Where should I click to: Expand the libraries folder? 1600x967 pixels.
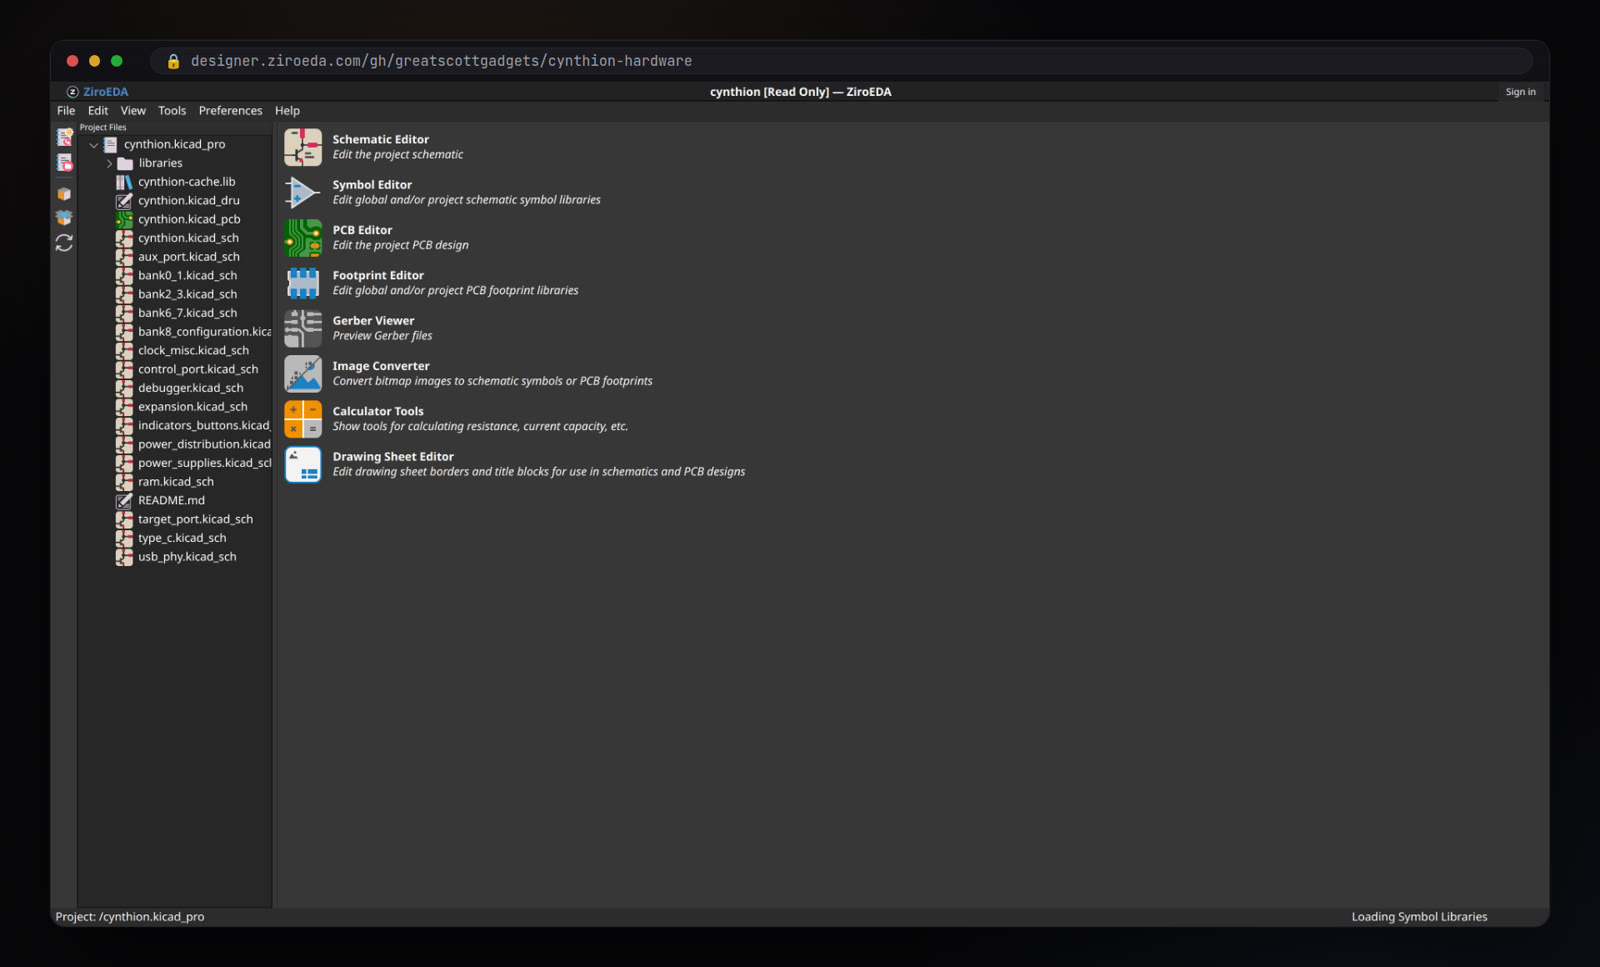(110, 163)
